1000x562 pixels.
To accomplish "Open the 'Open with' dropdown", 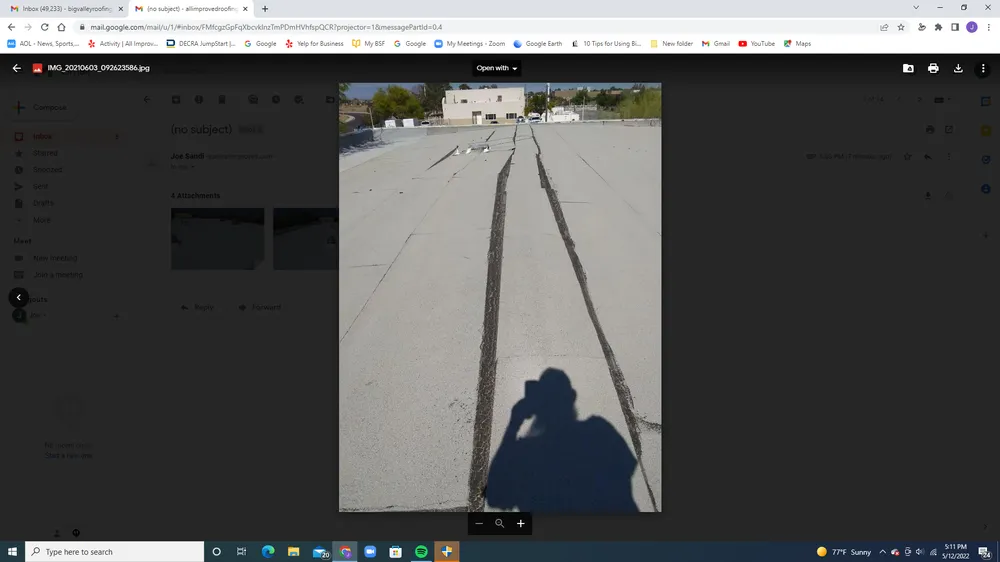I will tap(496, 68).
